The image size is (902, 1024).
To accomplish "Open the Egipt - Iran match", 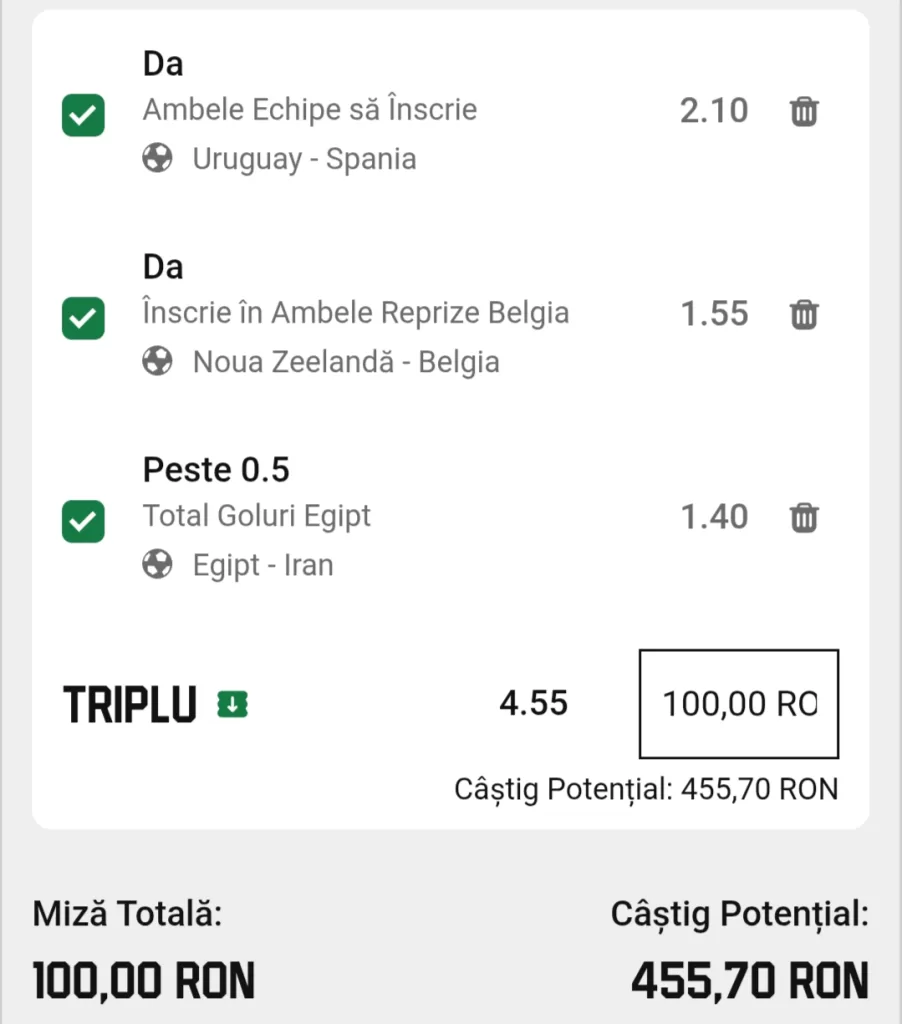I will pyautogui.click(x=263, y=565).
